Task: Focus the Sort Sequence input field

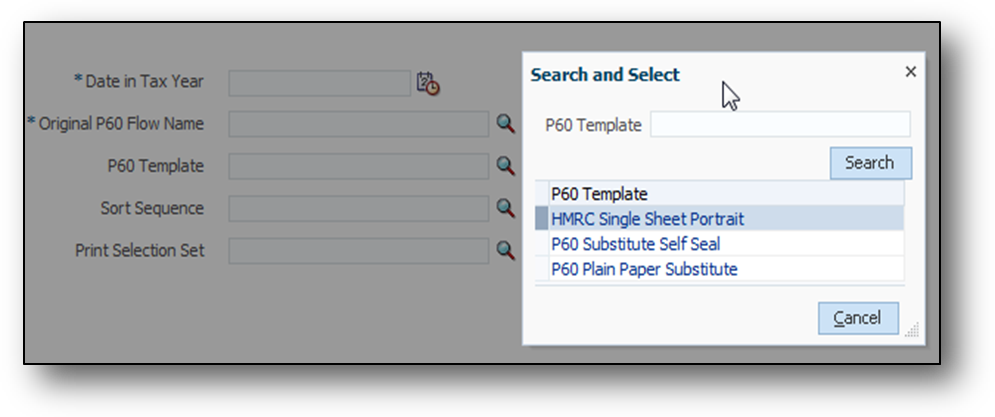Action: (358, 208)
